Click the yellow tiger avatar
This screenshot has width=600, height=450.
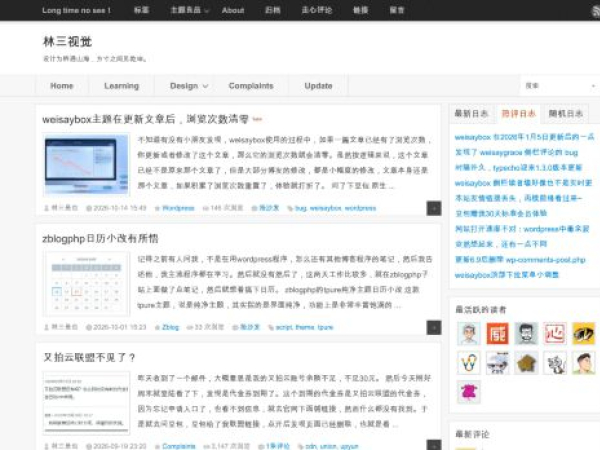(x=584, y=333)
